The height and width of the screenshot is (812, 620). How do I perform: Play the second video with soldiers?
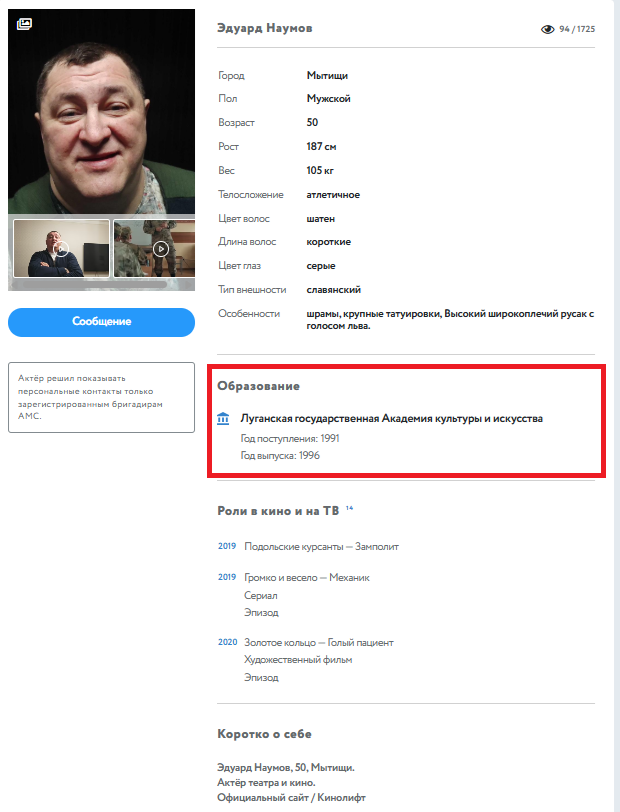[161, 249]
